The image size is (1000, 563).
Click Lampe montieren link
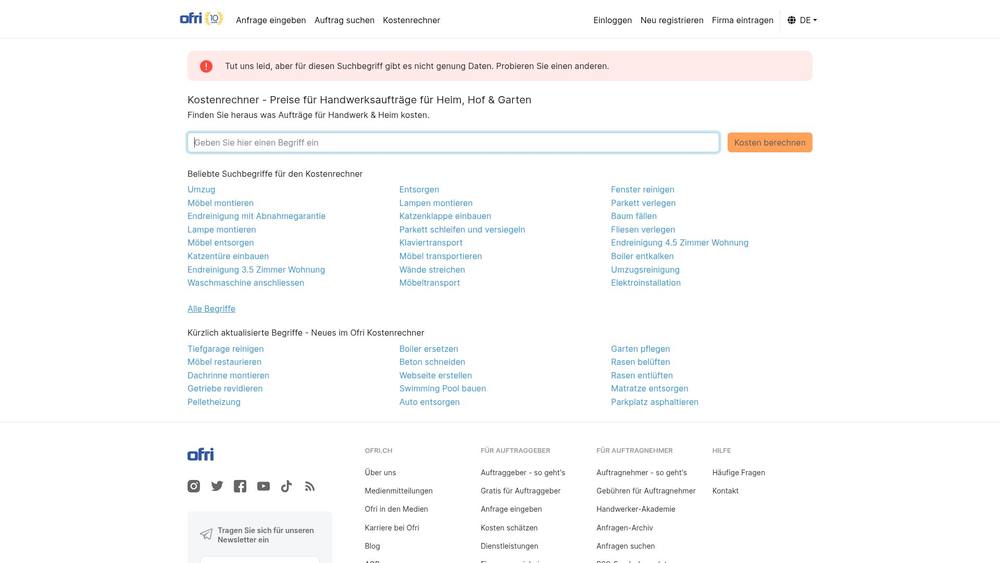[221, 230]
